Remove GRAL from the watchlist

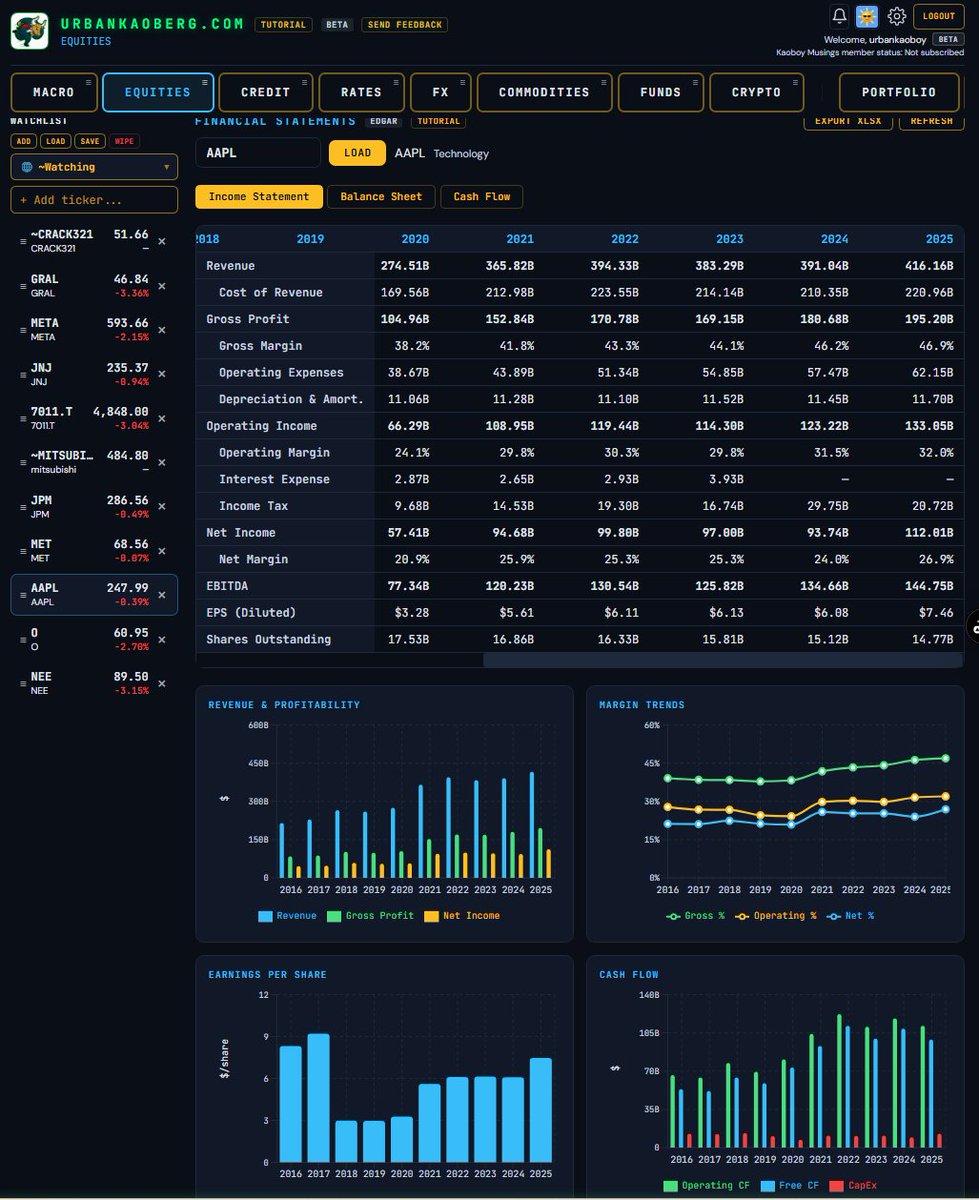click(162, 285)
